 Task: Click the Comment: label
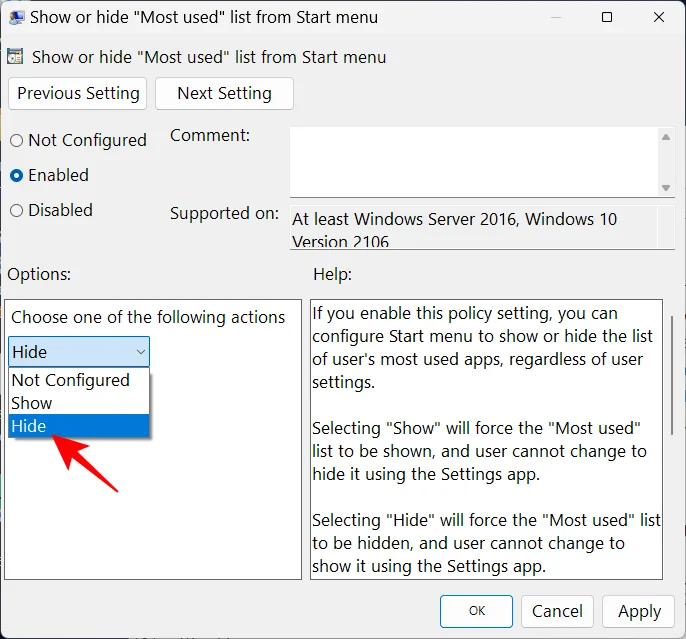coord(210,135)
